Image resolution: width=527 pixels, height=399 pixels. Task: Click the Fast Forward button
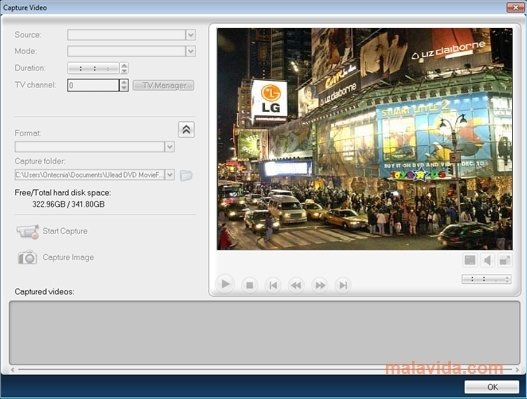pyautogui.click(x=320, y=285)
